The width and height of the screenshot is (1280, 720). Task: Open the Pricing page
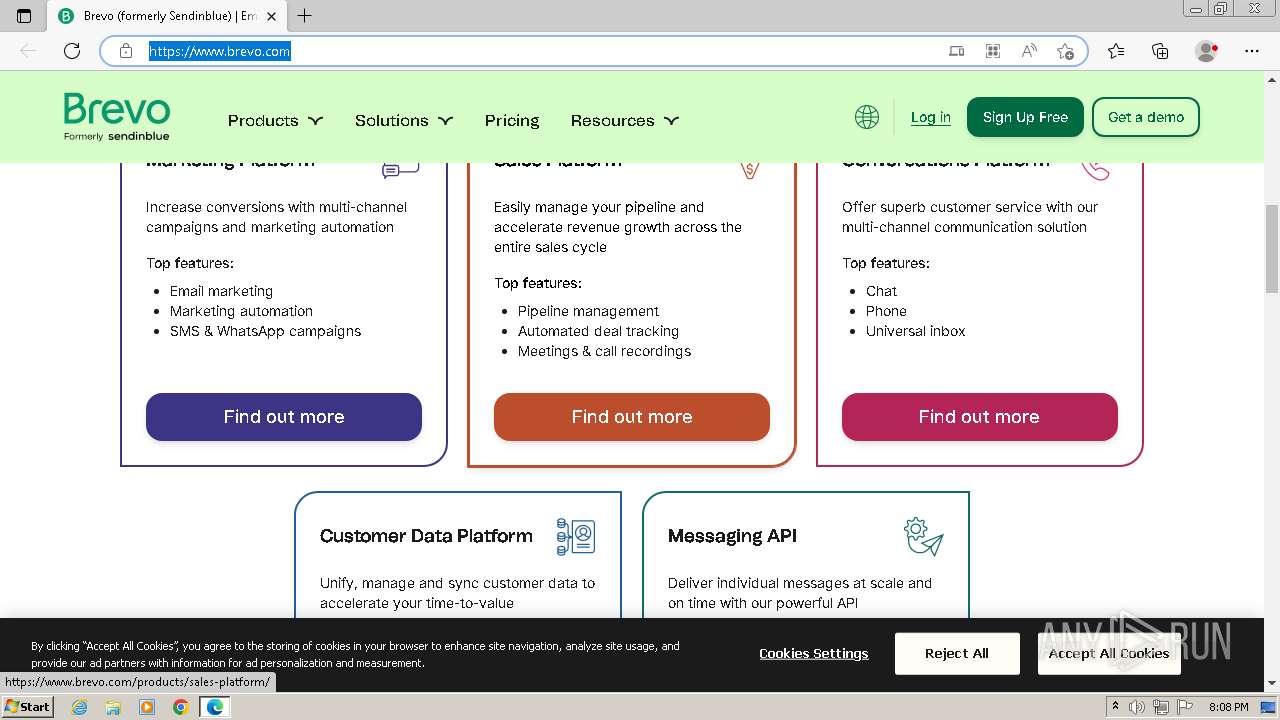pos(512,120)
